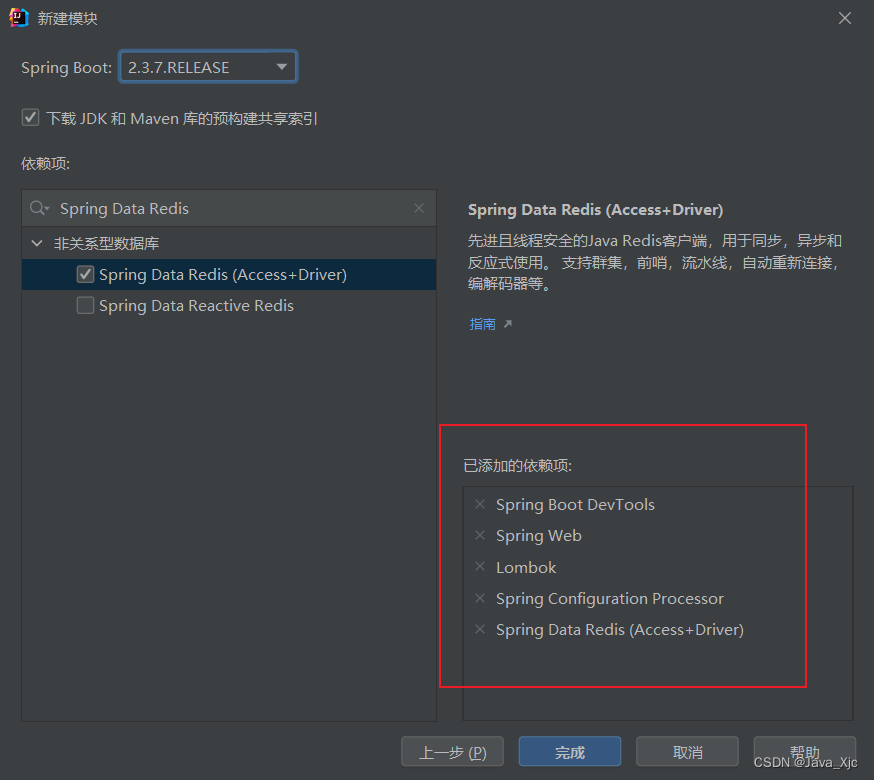Select Spring Data Redis in added list
Image resolution: width=874 pixels, height=780 pixels.
pos(620,630)
